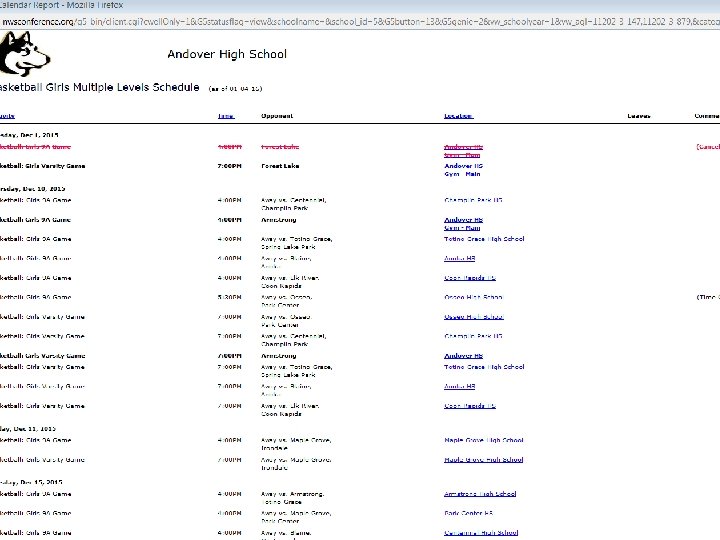Viewport: 720px width, 540px height.
Task: Open Osseo High School link in the 5:30PM row
Action: 473,297
